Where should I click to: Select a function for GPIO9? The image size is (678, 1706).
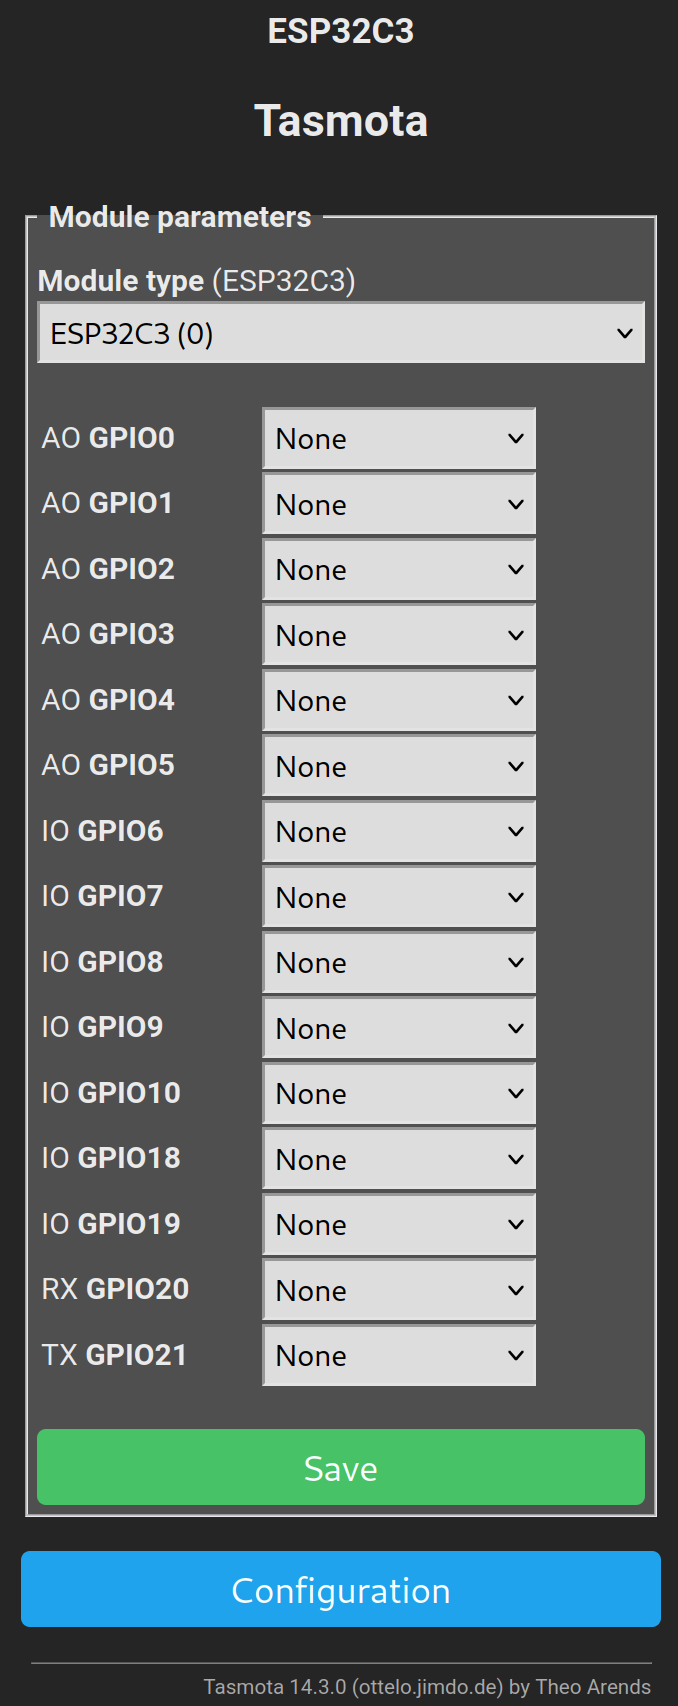(x=399, y=1028)
